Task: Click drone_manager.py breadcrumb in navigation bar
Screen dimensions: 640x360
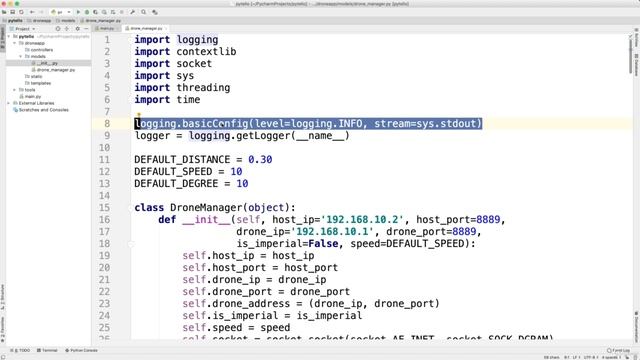Action: 100,20
